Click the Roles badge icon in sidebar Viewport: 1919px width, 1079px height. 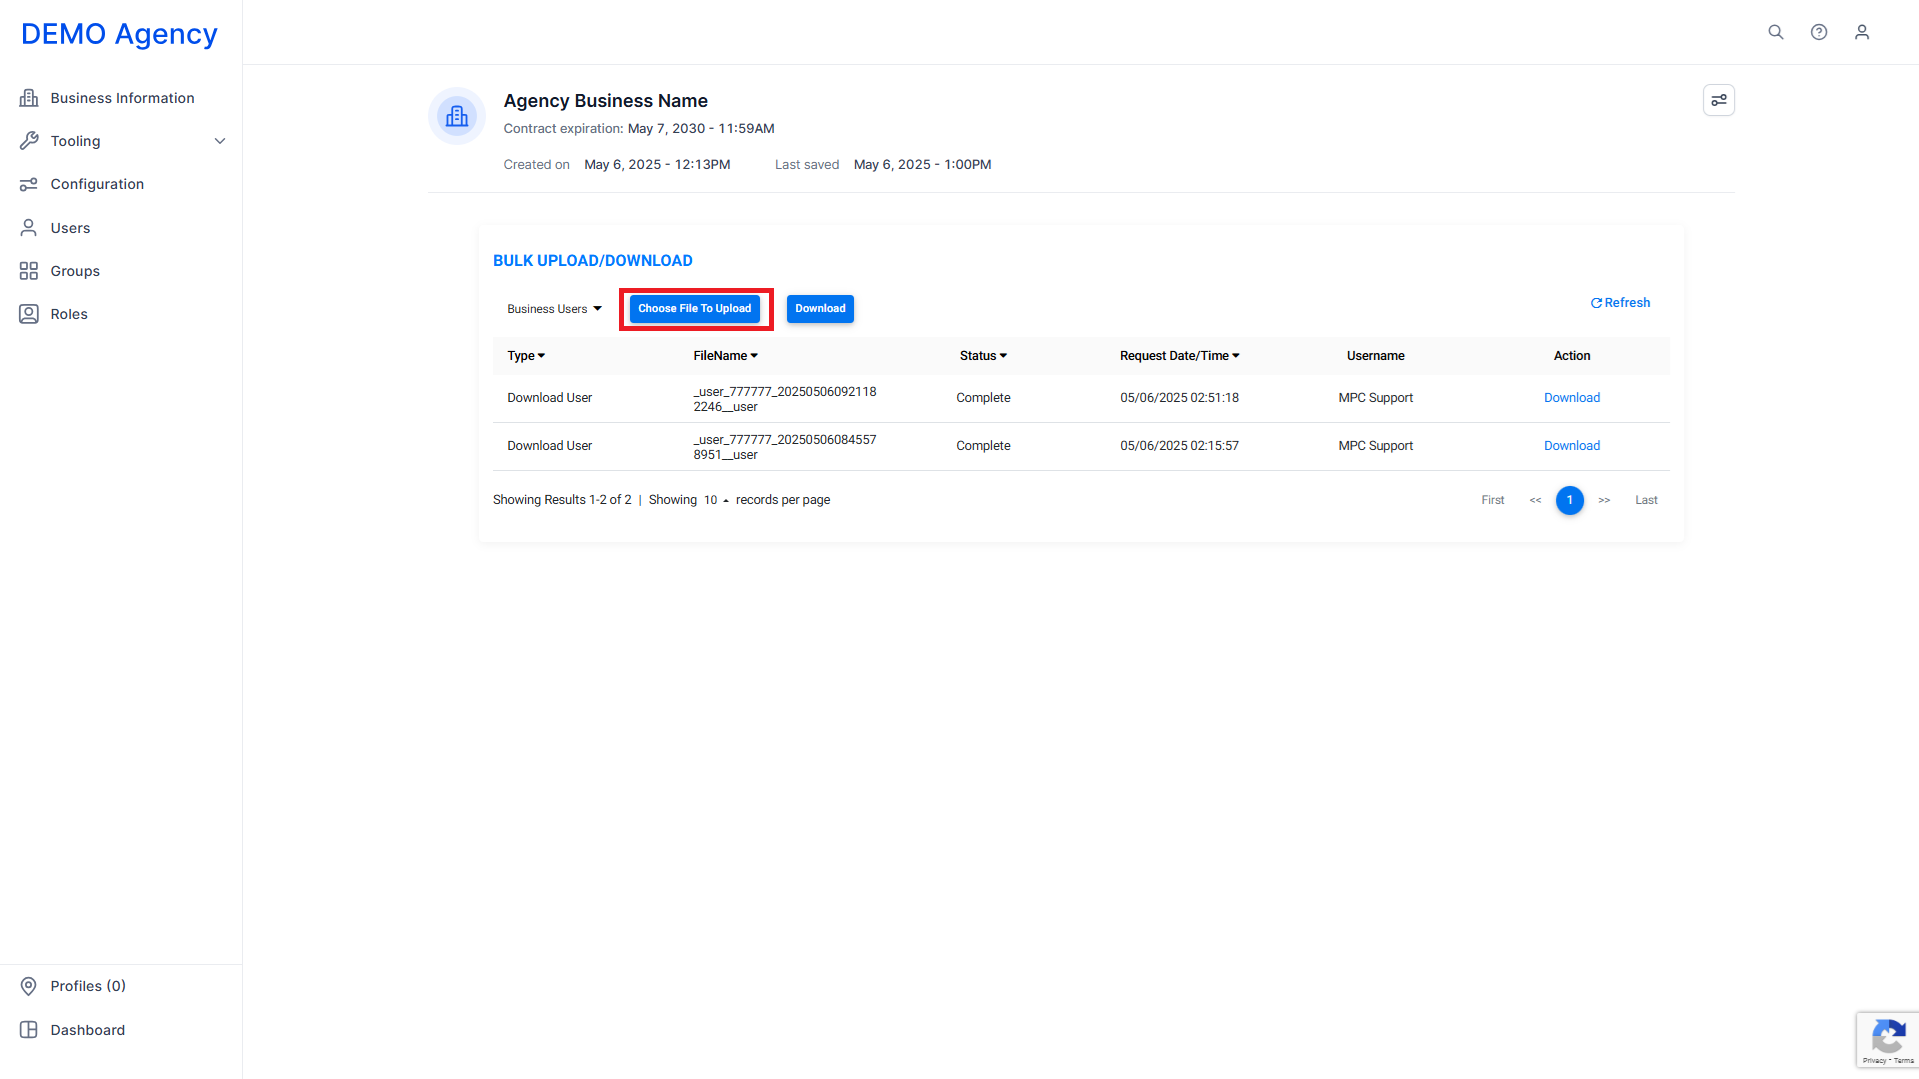29,314
